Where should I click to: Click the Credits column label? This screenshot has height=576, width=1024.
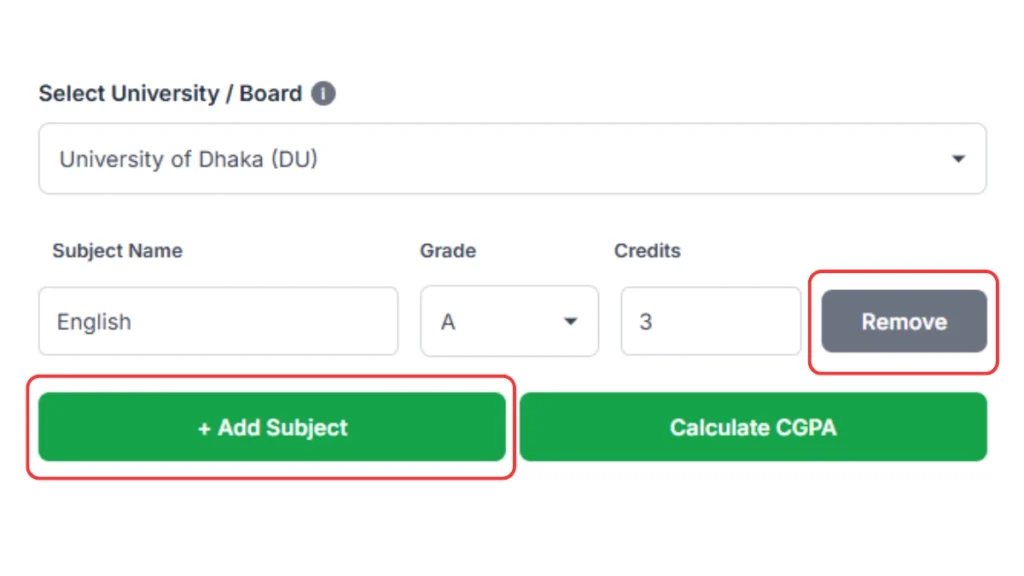coord(647,251)
